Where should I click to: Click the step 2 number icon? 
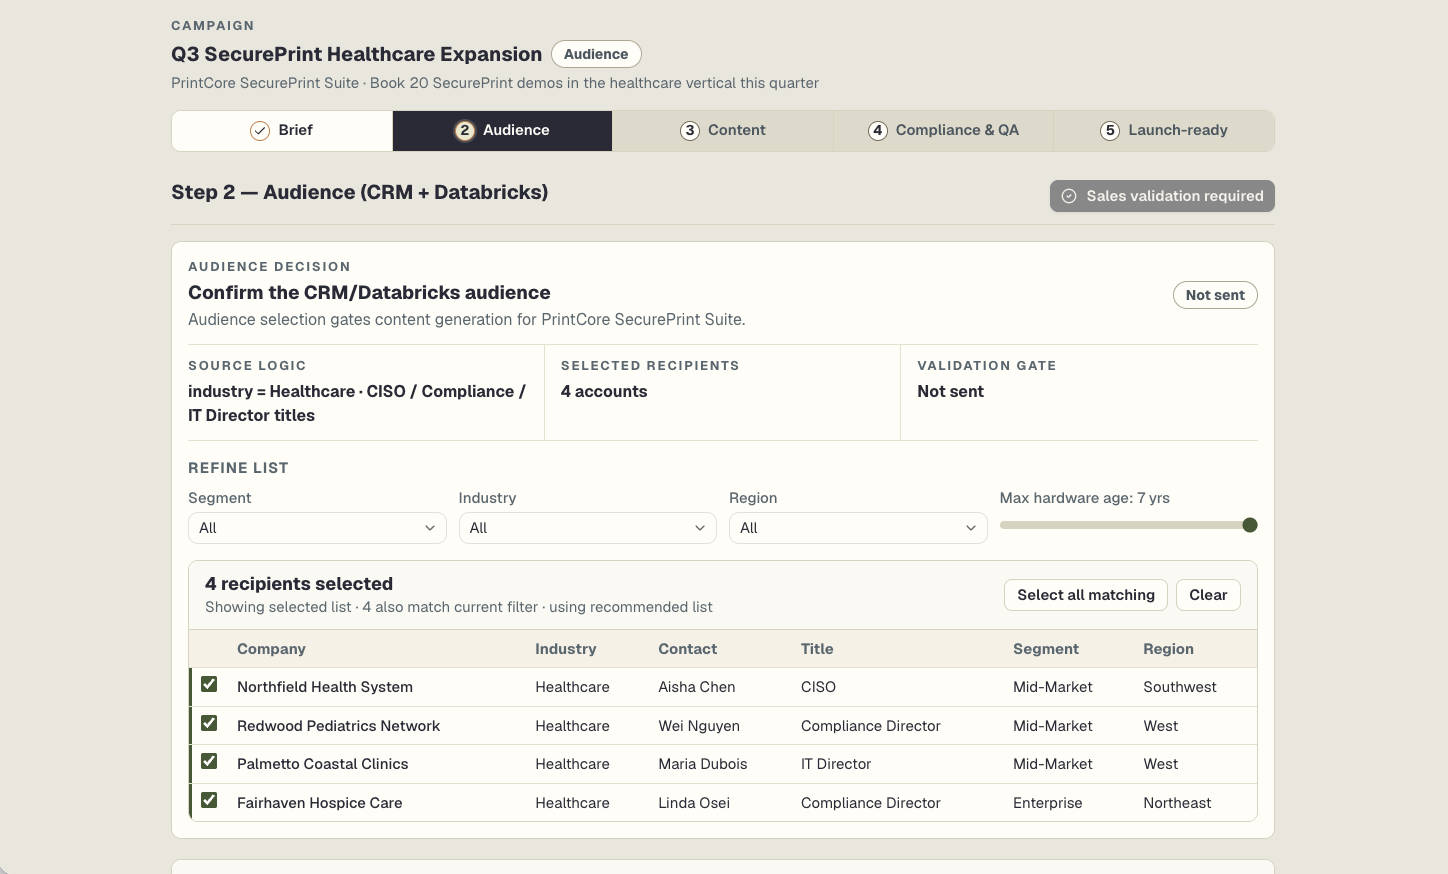click(x=465, y=131)
